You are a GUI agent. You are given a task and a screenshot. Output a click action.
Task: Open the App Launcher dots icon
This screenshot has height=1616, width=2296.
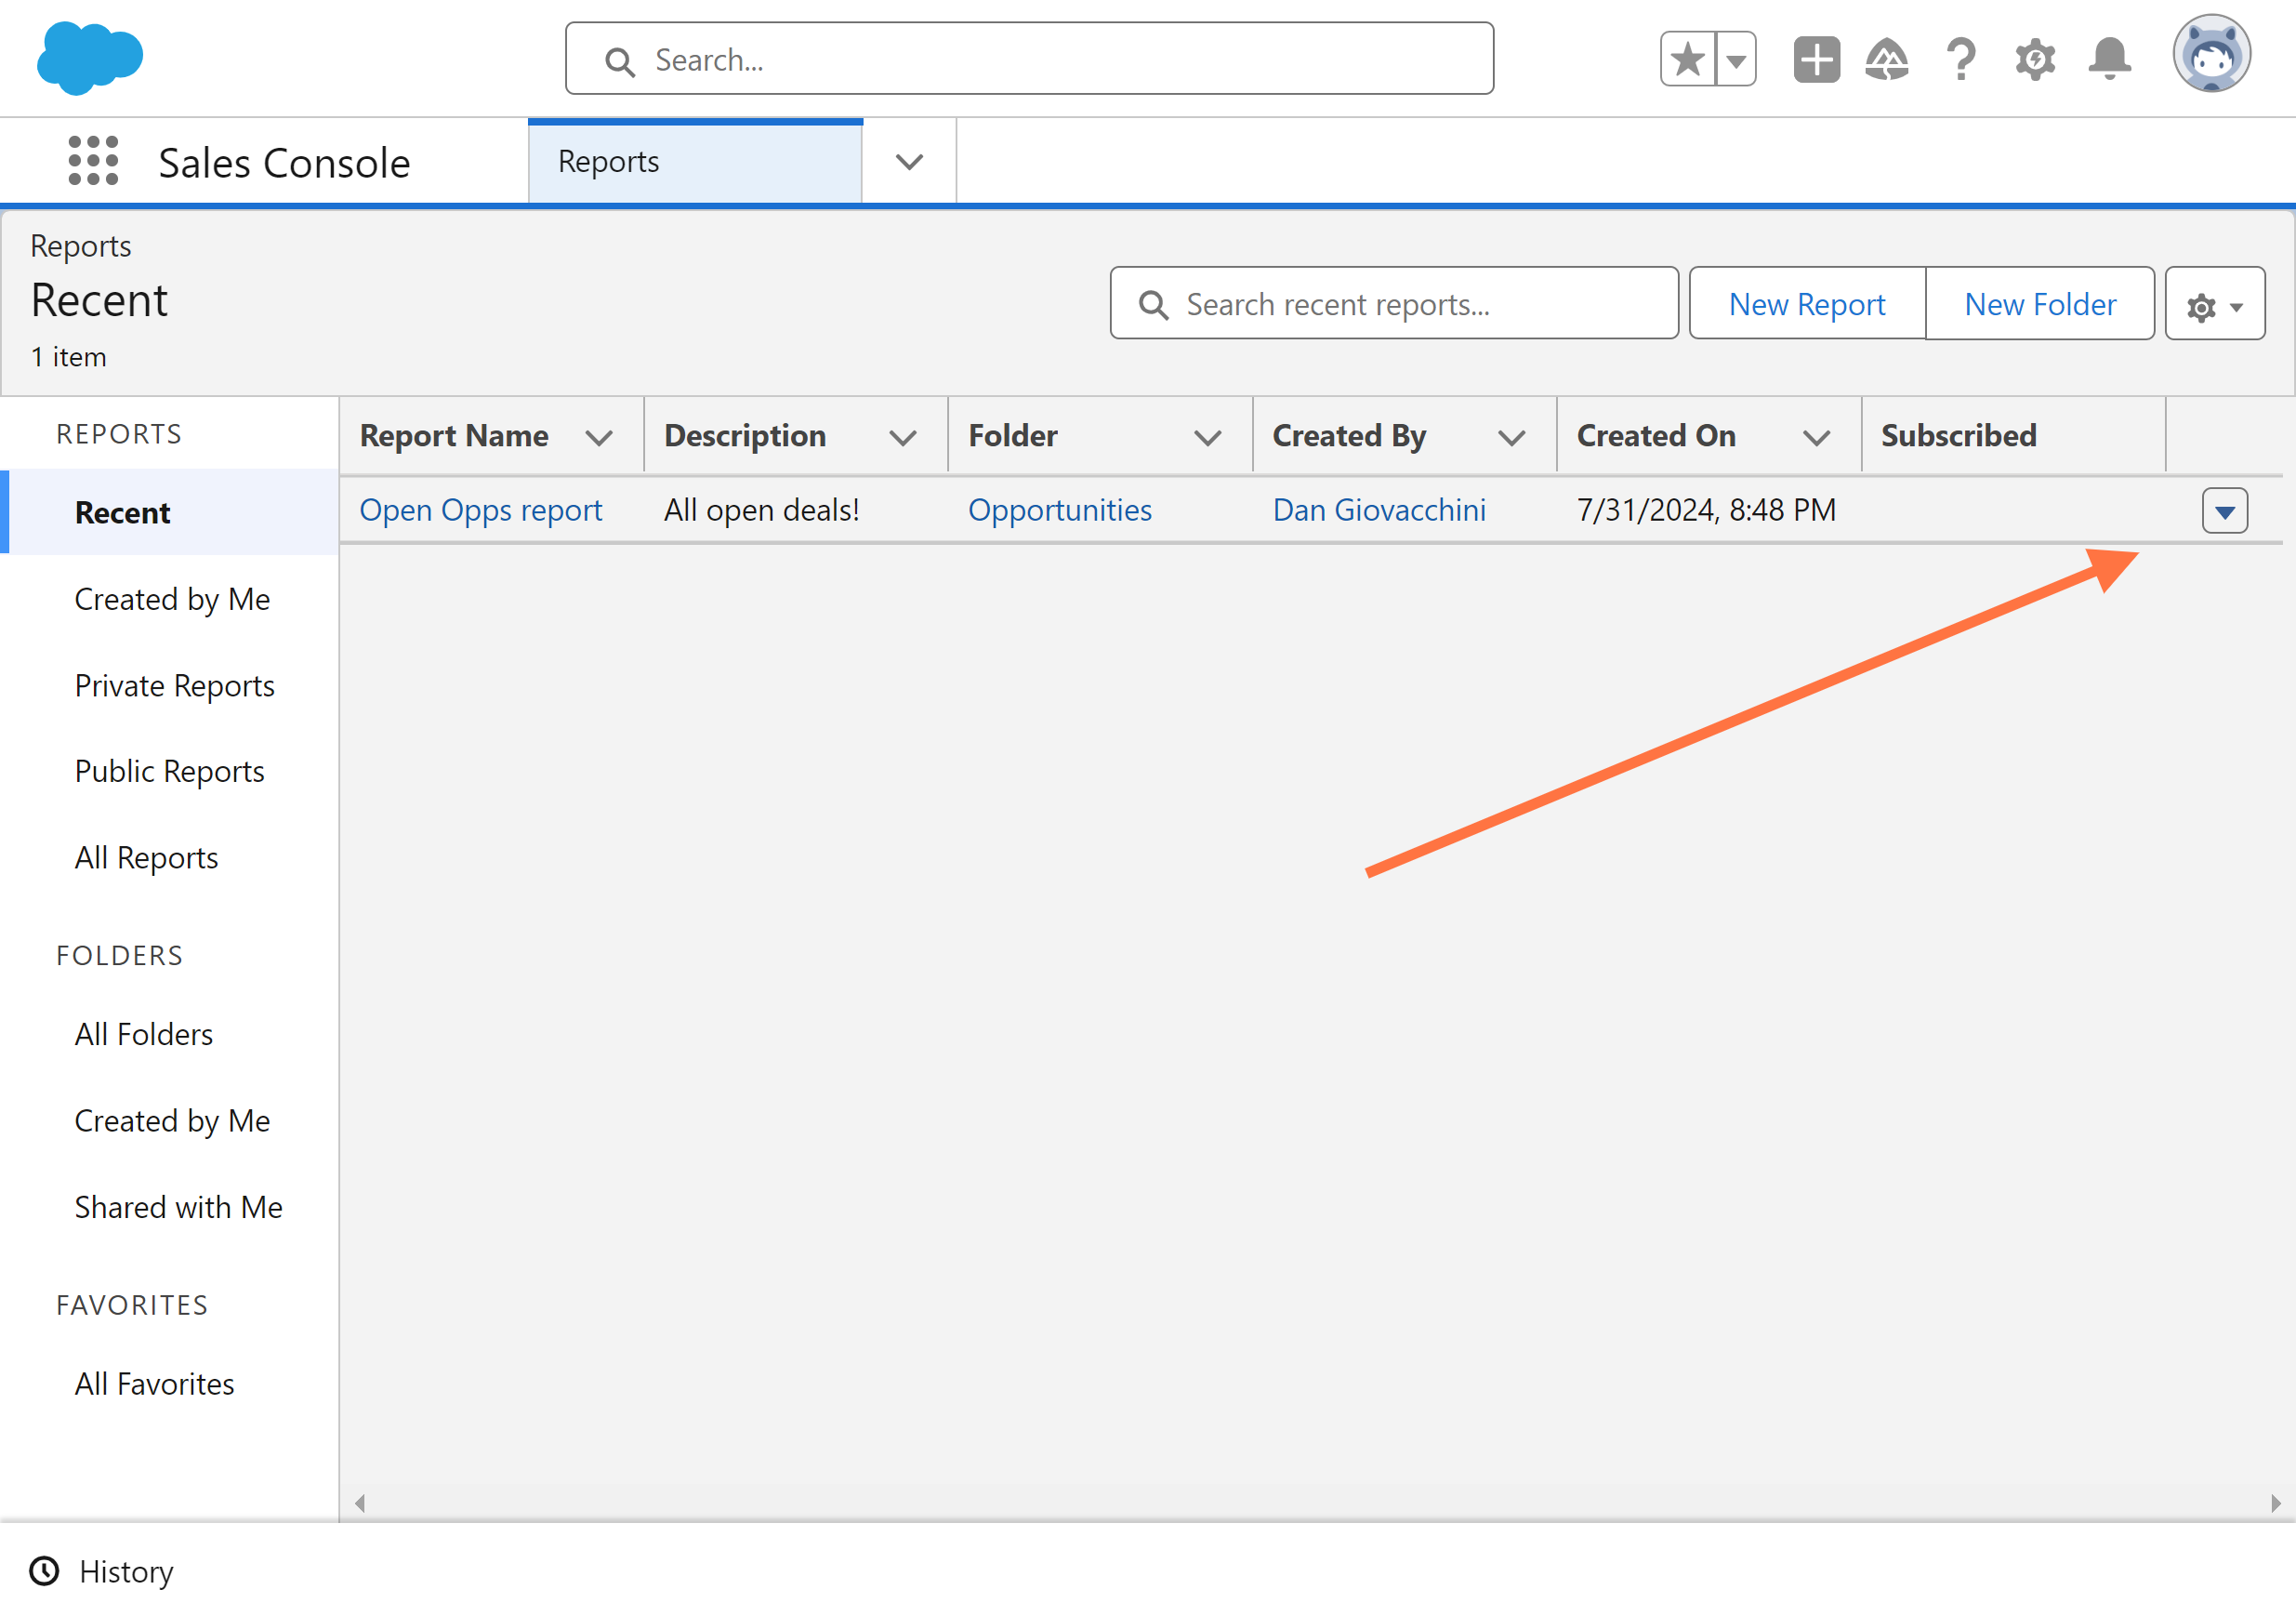93,161
